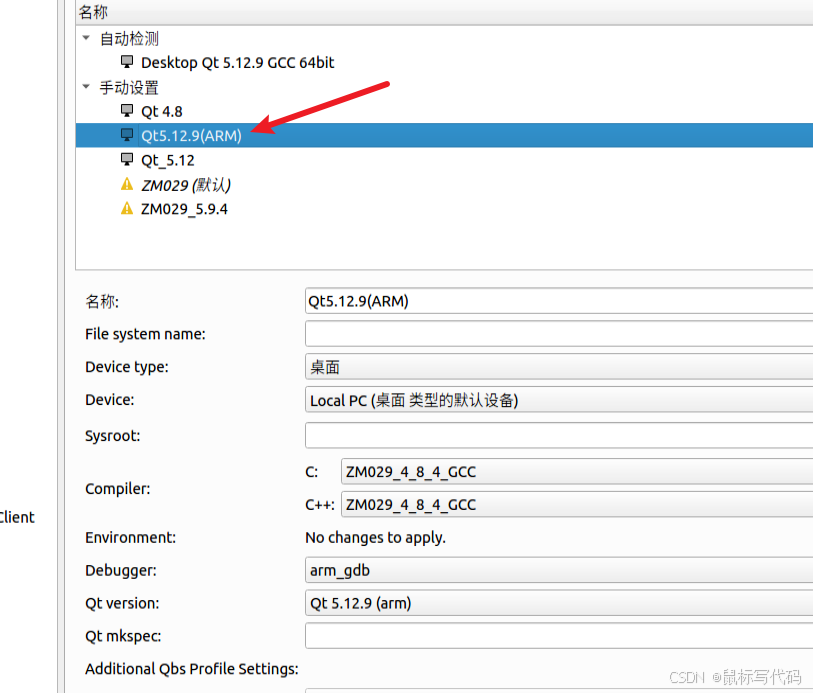This screenshot has width=813, height=693.
Task: Click the 名称 column header
Action: [444, 12]
